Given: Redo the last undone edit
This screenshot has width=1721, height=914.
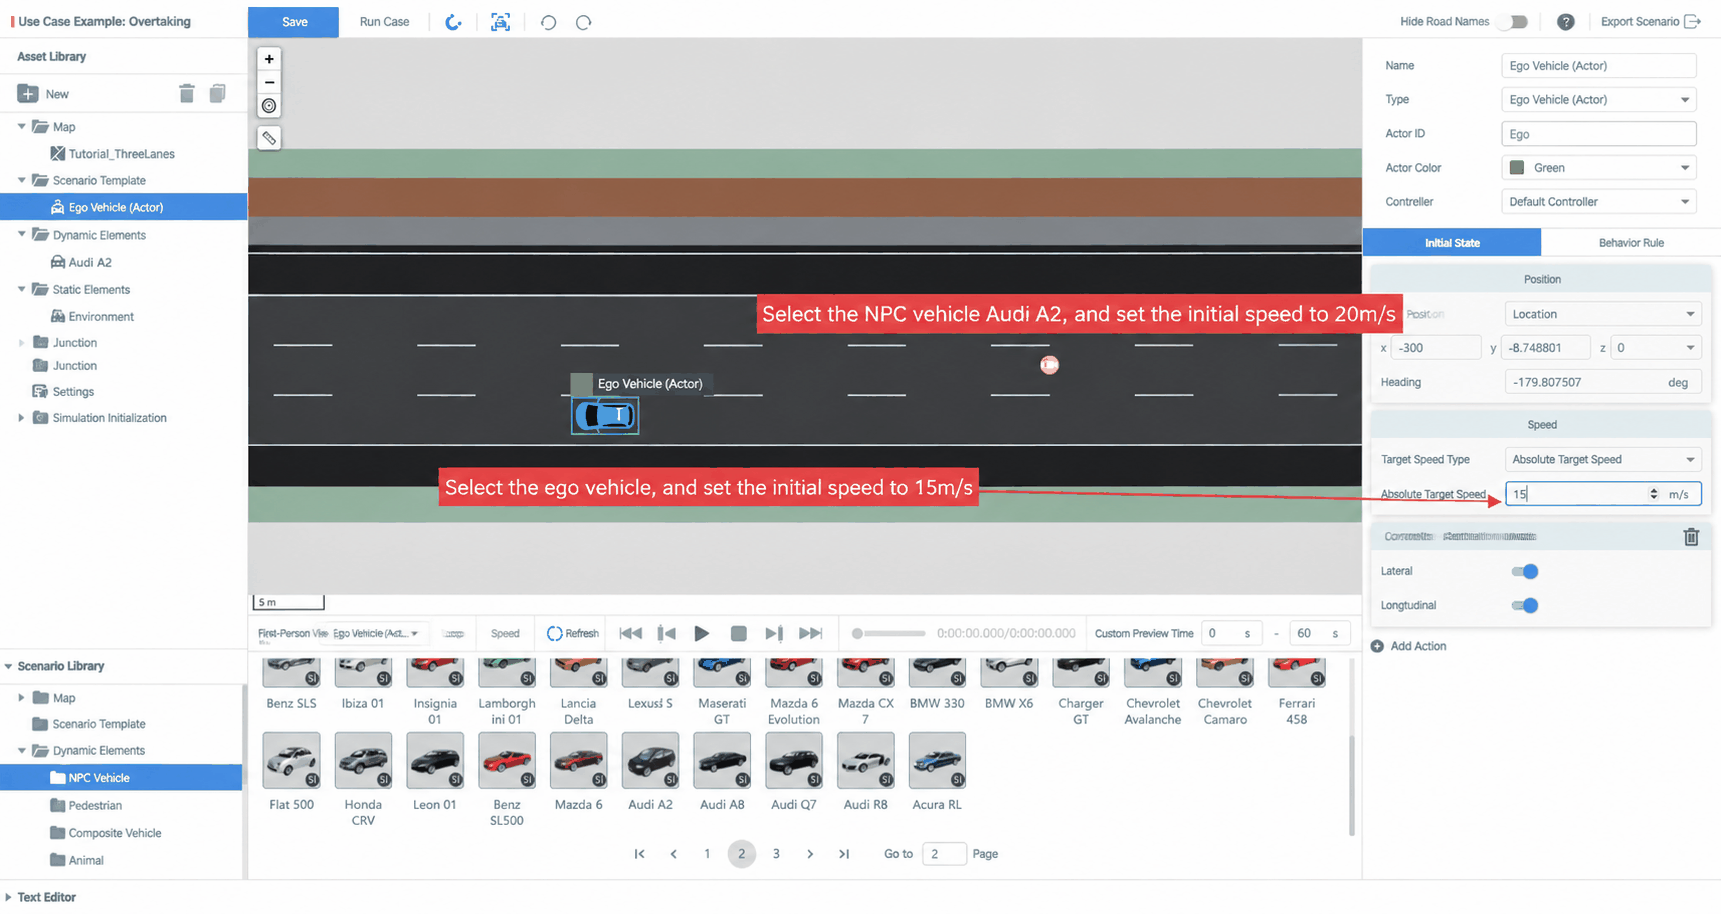Looking at the screenshot, I should [584, 22].
